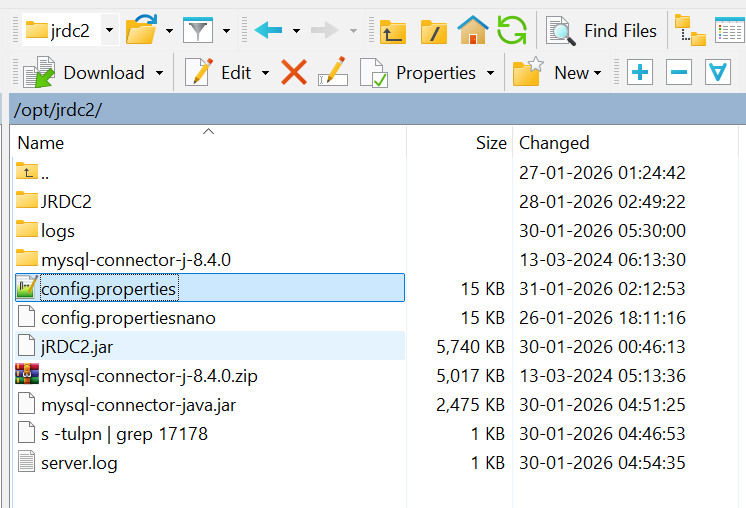
Task: Sort by the Changed column header
Action: pos(625,143)
